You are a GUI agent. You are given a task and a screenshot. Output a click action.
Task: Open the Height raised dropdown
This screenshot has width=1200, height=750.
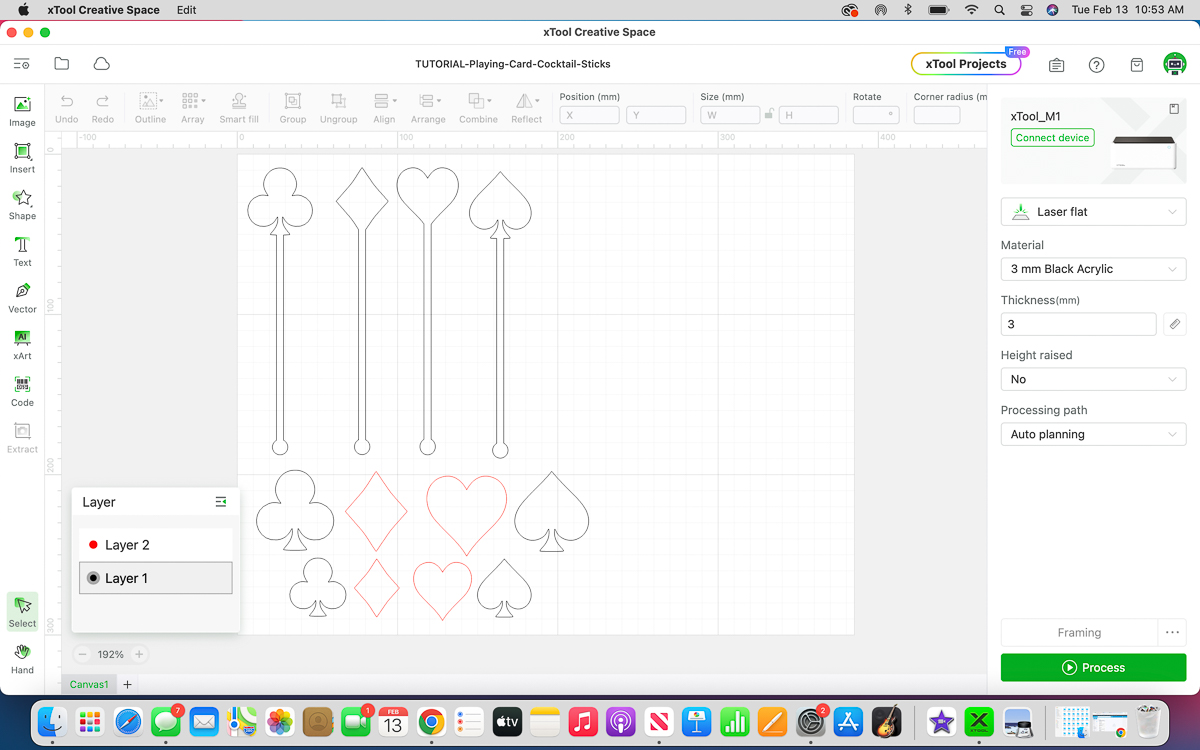(x=1093, y=378)
